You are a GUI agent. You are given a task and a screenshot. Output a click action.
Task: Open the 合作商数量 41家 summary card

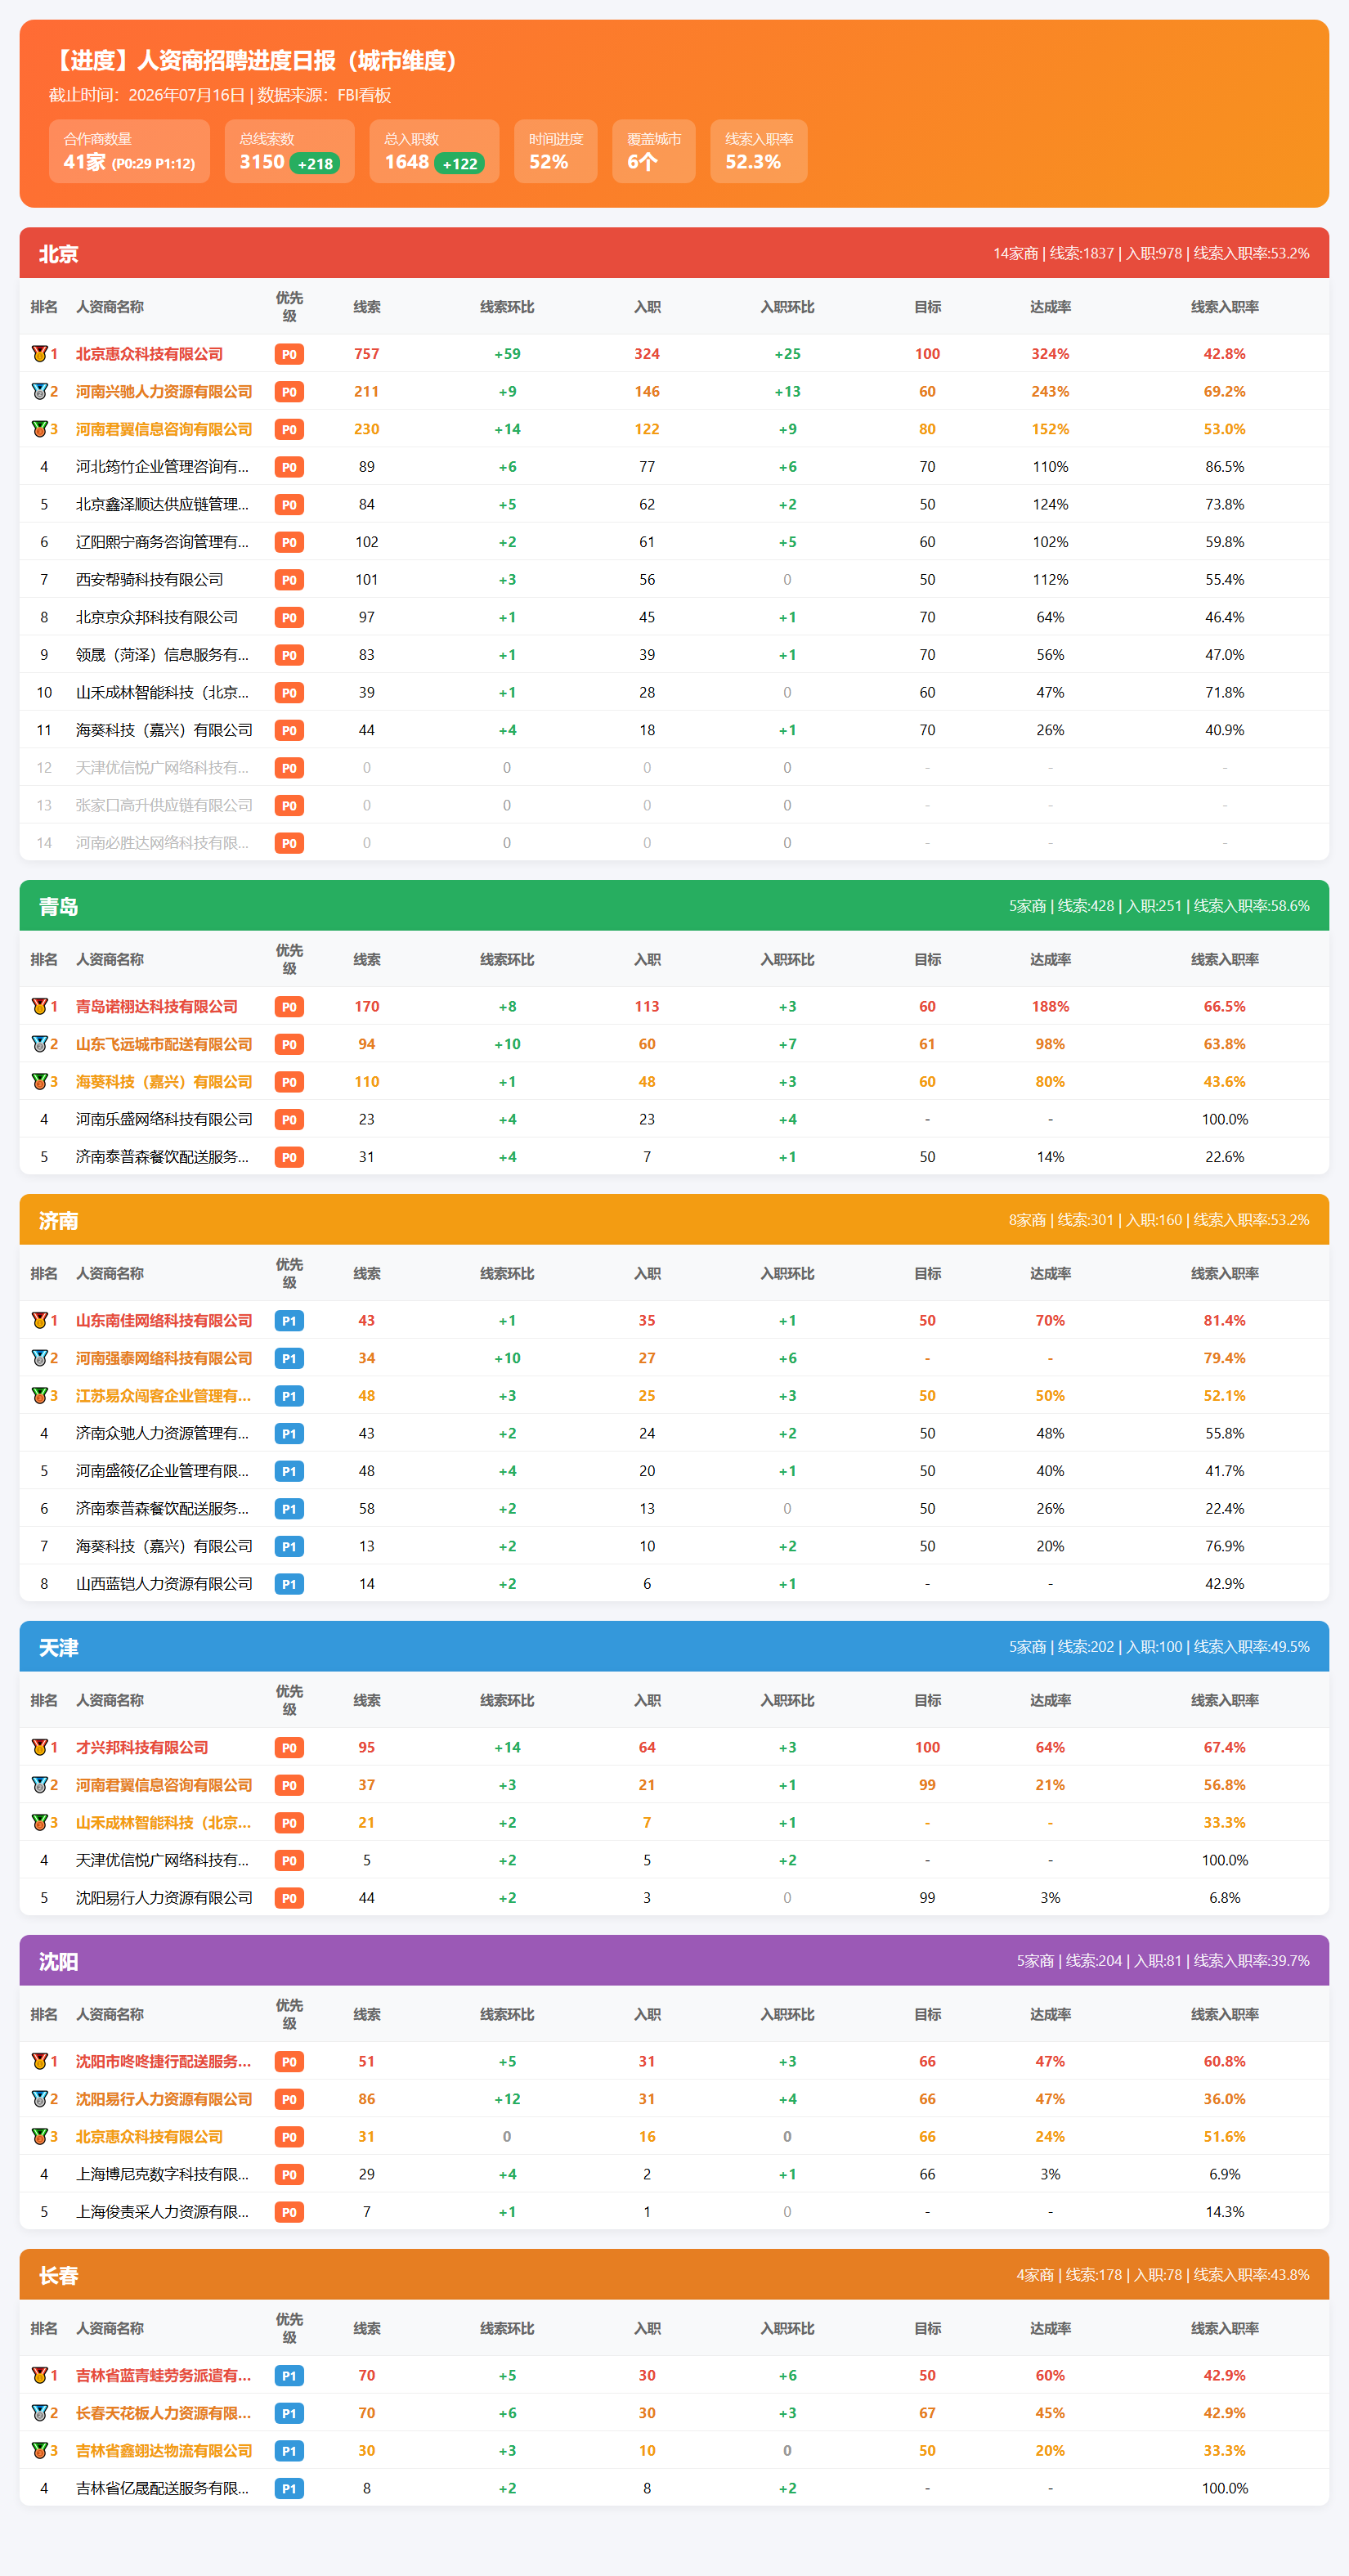click(x=130, y=151)
